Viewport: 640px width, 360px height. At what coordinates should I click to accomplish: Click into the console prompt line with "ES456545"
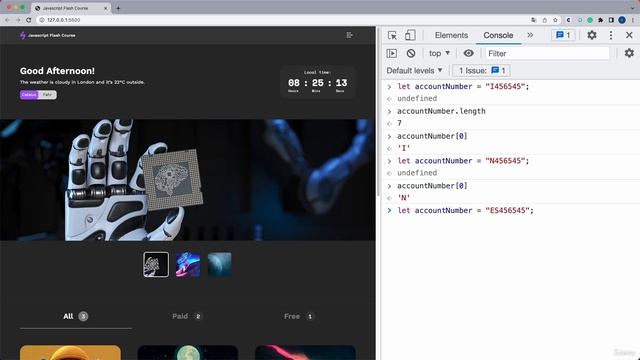pos(465,211)
